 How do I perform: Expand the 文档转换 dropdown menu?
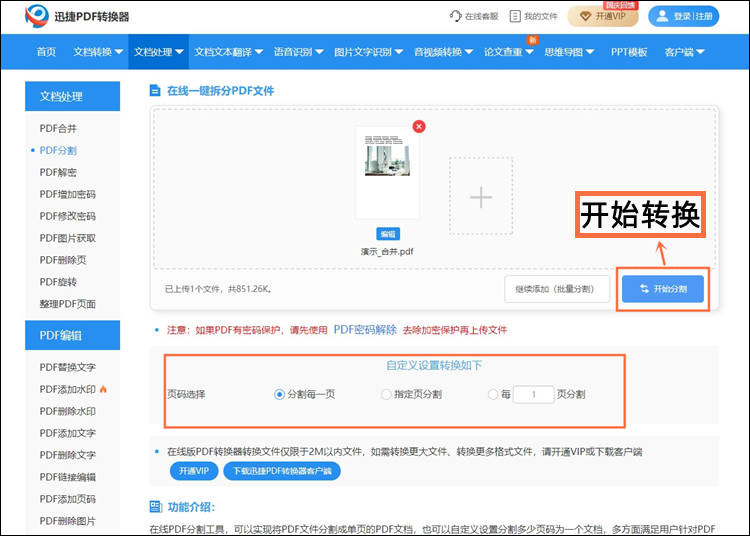click(98, 52)
